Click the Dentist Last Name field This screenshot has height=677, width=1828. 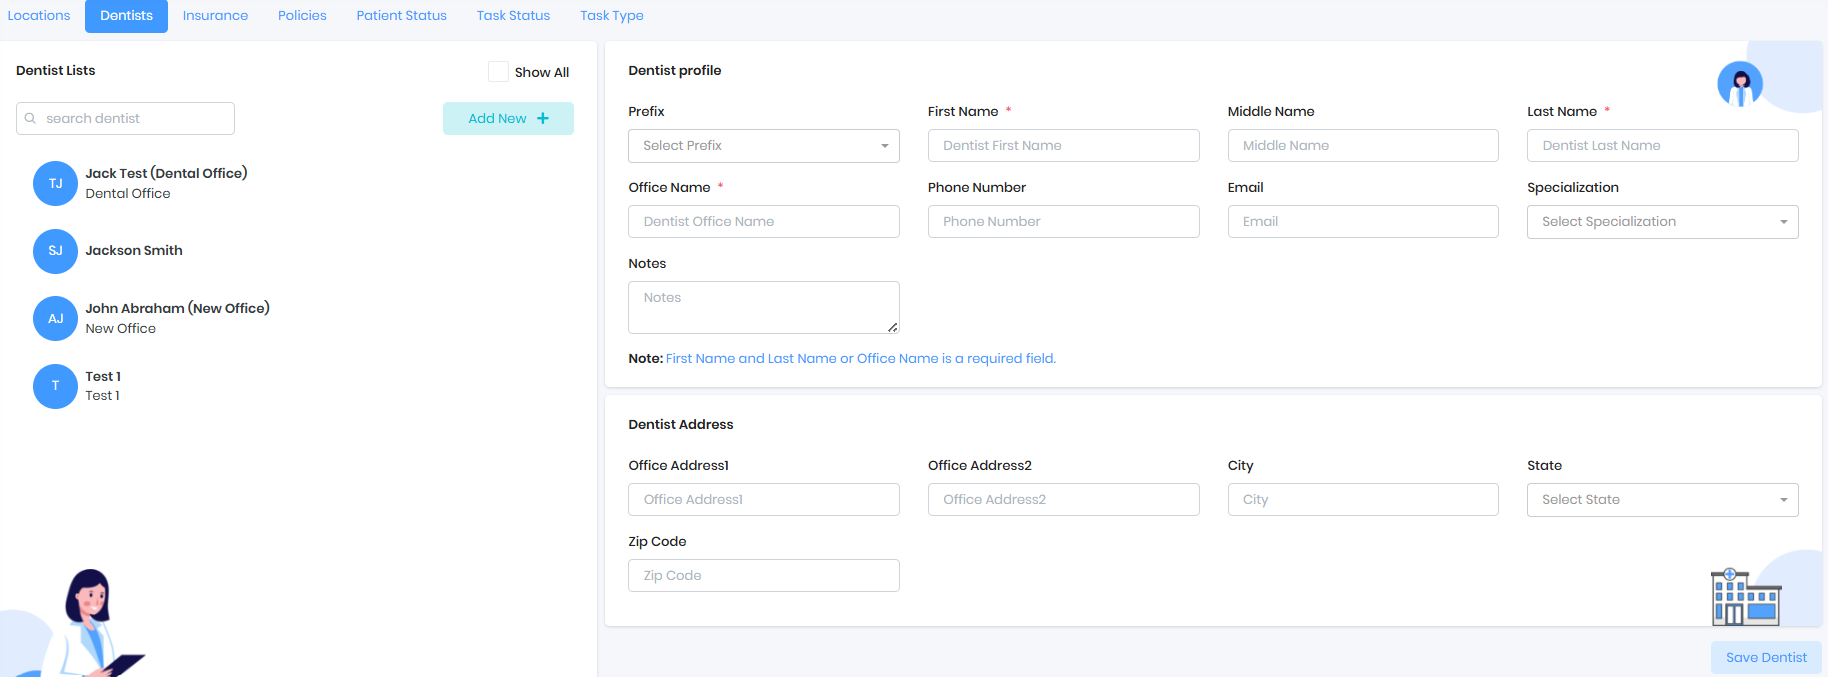coord(1662,146)
